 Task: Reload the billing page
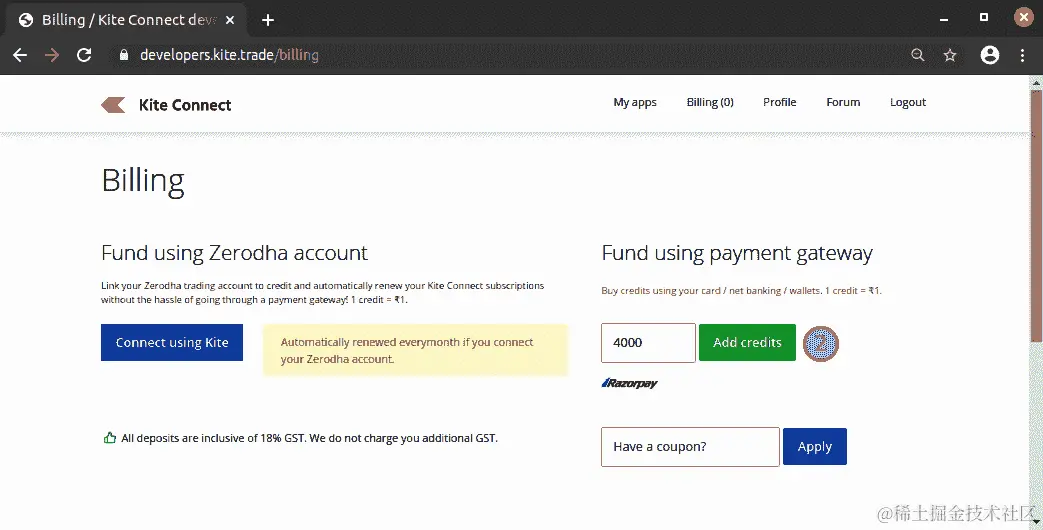84,55
